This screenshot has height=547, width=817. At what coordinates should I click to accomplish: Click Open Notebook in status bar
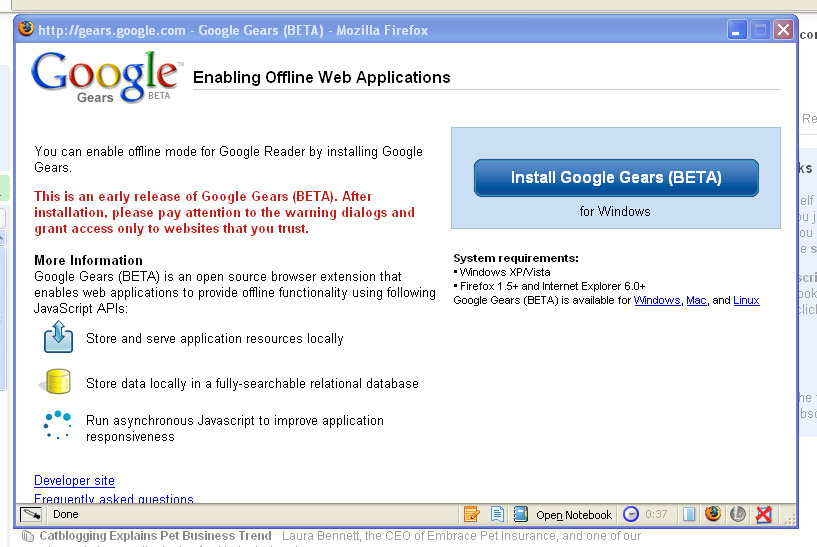(574, 515)
